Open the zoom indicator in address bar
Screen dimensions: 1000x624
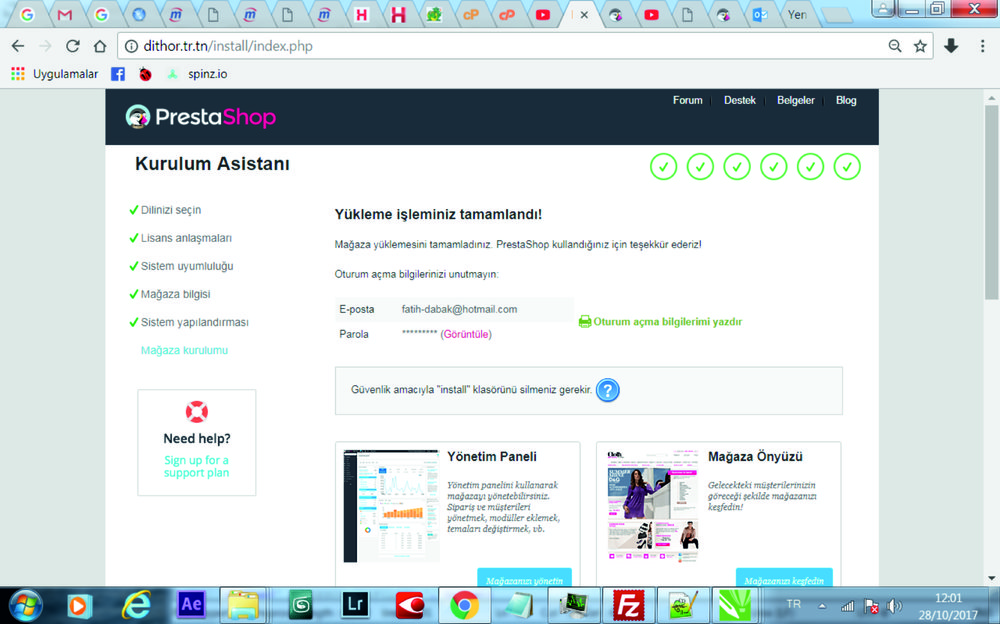coord(895,46)
